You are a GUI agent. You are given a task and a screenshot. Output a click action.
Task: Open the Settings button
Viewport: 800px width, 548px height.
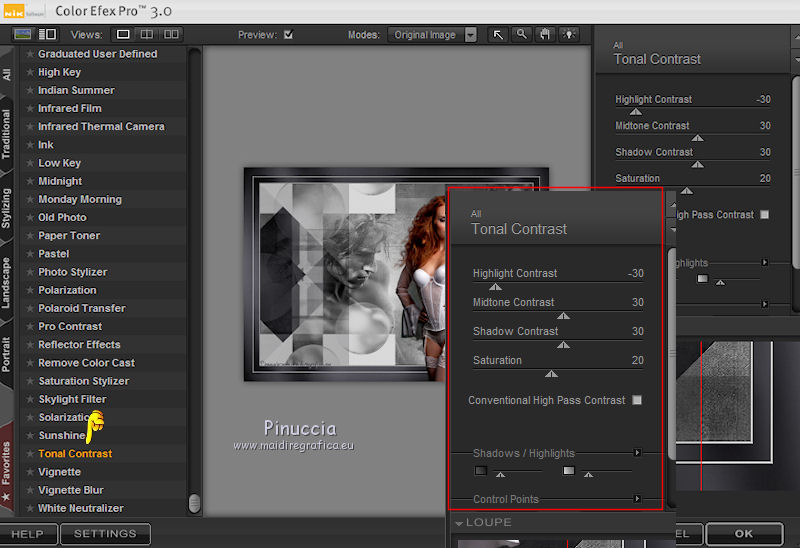pos(105,534)
